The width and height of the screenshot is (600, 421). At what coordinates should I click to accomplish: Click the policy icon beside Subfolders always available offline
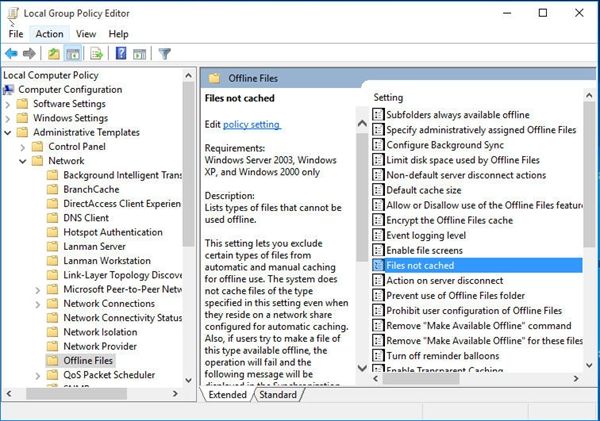378,114
